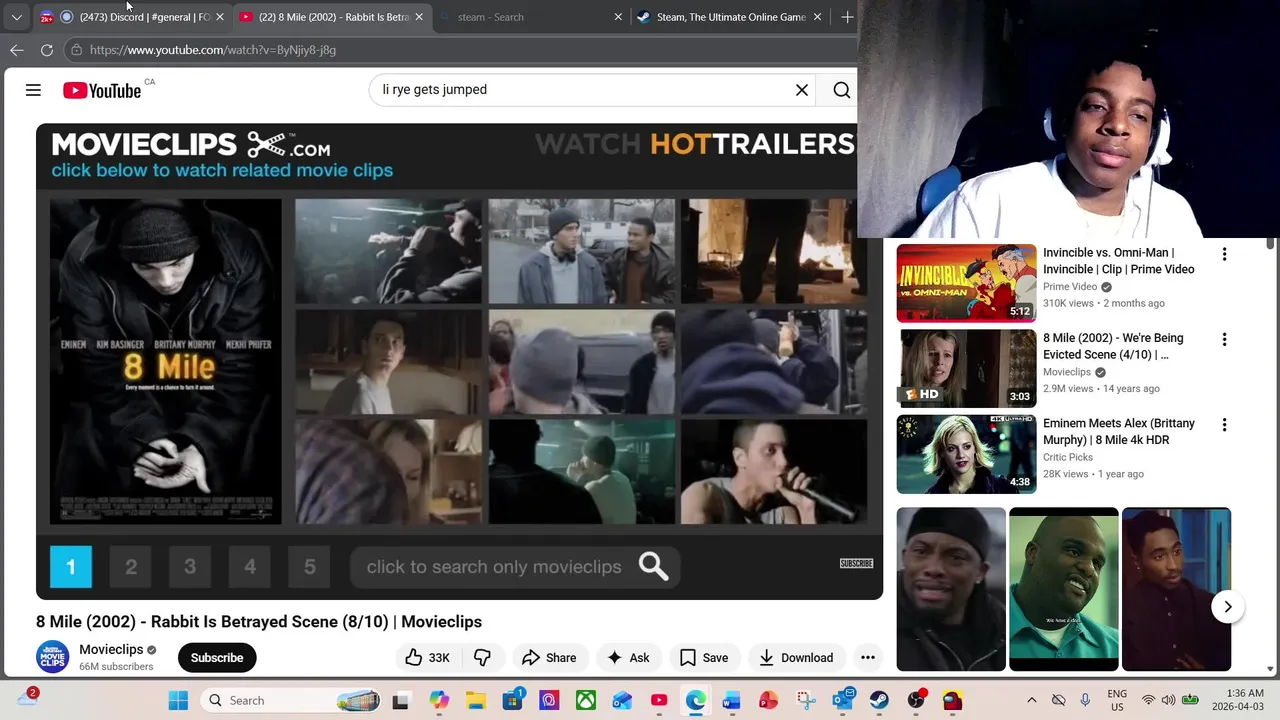Click the Windows taskbar Search box

click(x=290, y=700)
